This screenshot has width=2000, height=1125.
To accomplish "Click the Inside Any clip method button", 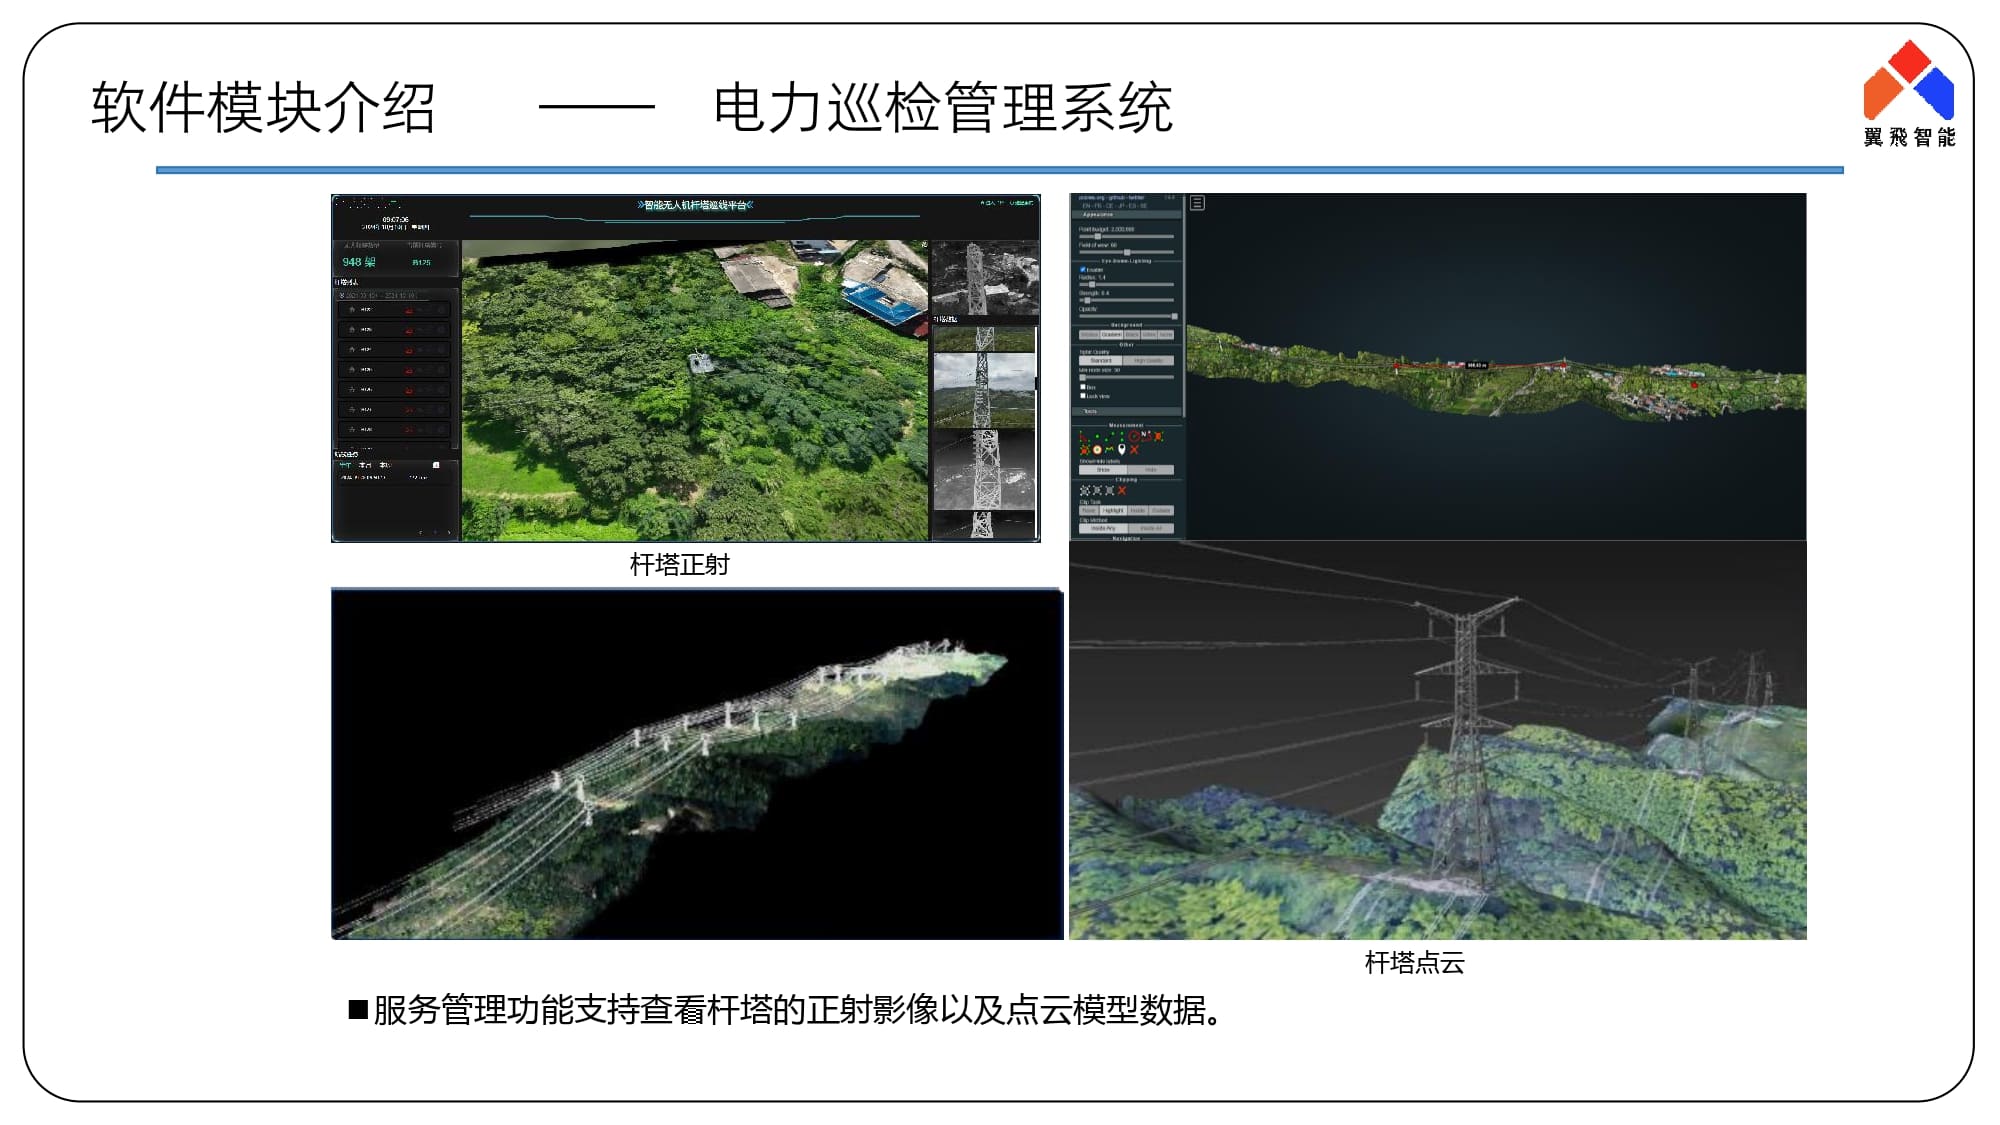I will click(x=1103, y=528).
